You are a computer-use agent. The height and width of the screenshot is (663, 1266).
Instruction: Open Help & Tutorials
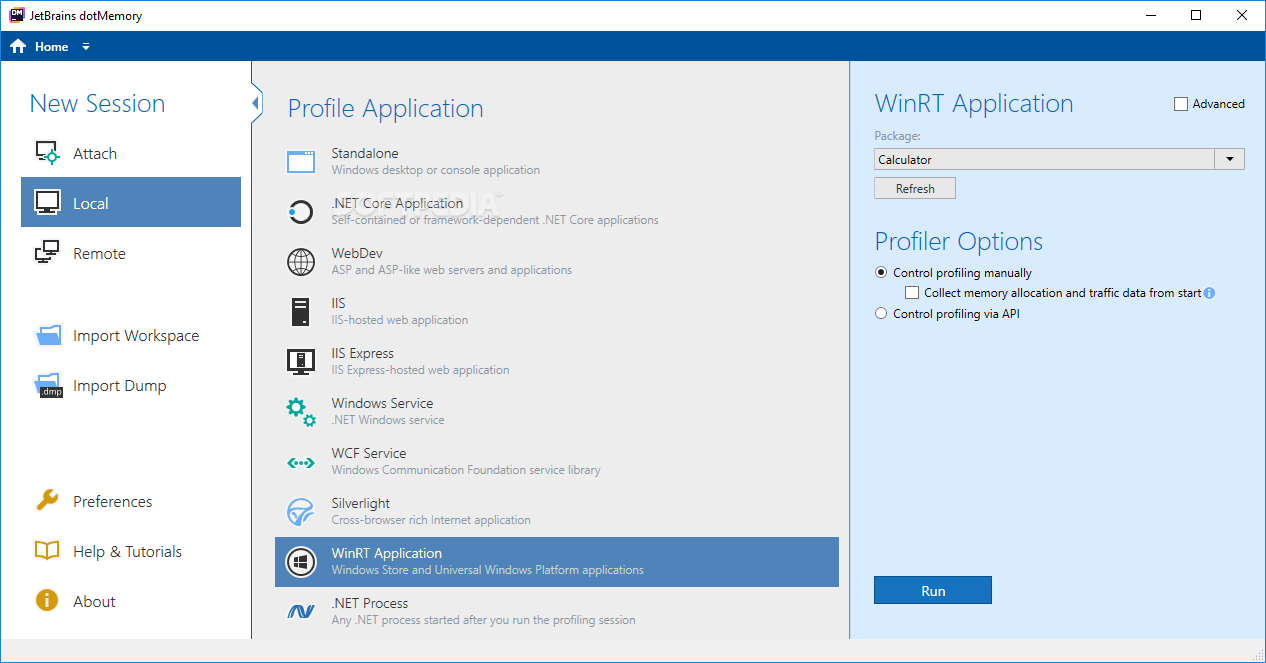pos(131,551)
